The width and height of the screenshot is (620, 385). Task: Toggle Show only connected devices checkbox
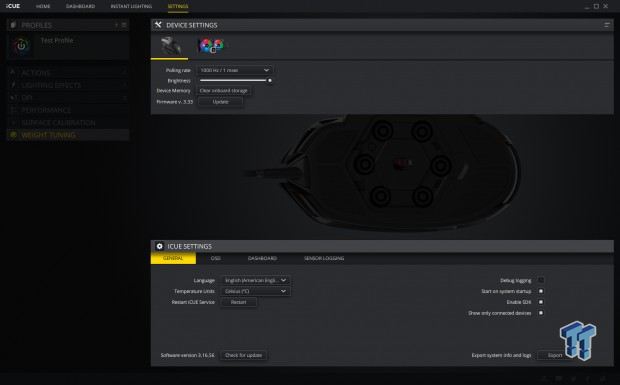point(541,313)
